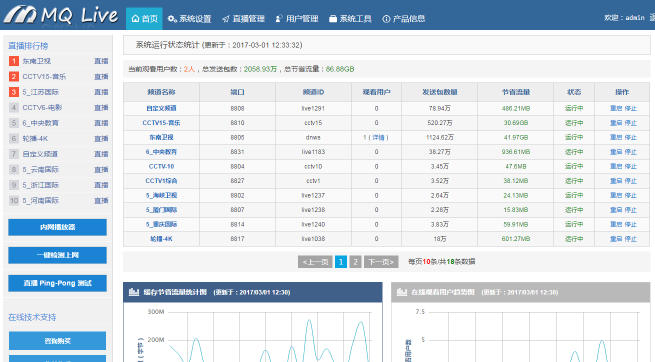Viewport: 655px width, 362px height.
Task: Select the 轮播-4K entry in ranking list
Action: [36, 139]
